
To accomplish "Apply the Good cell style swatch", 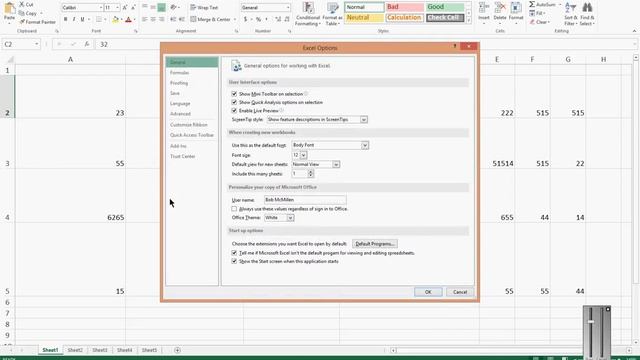I will 445,7.
